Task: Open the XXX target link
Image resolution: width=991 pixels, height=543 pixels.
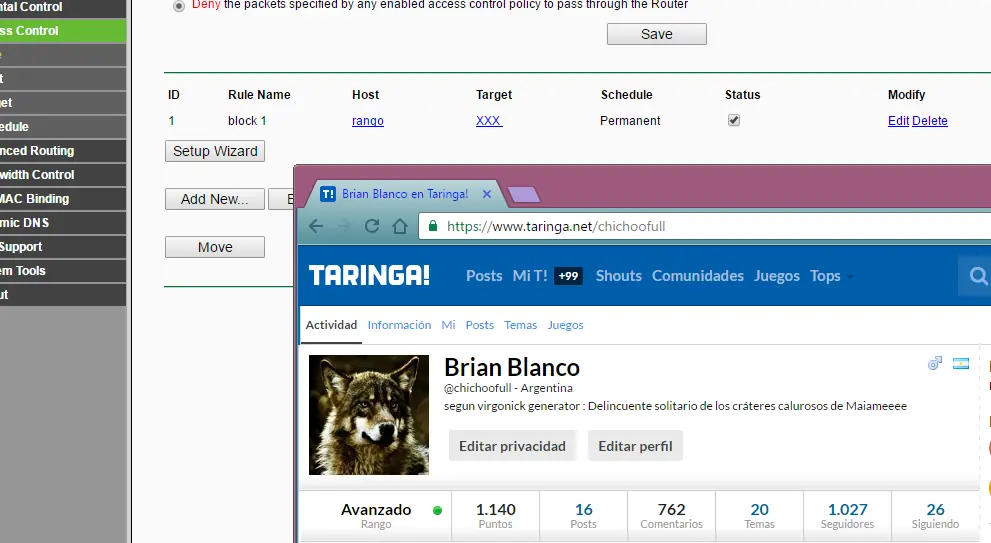Action: click(x=489, y=121)
